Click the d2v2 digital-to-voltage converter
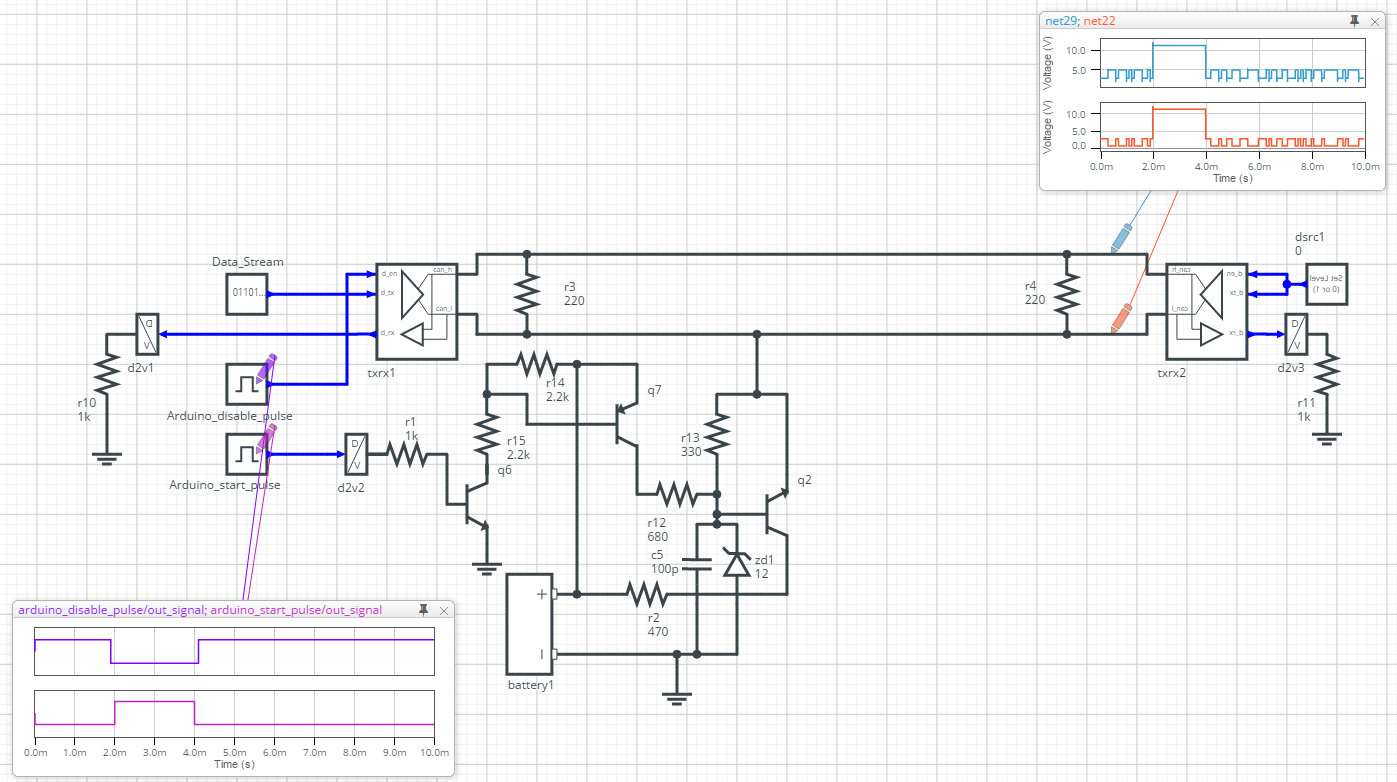The image size is (1397, 782). point(356,454)
